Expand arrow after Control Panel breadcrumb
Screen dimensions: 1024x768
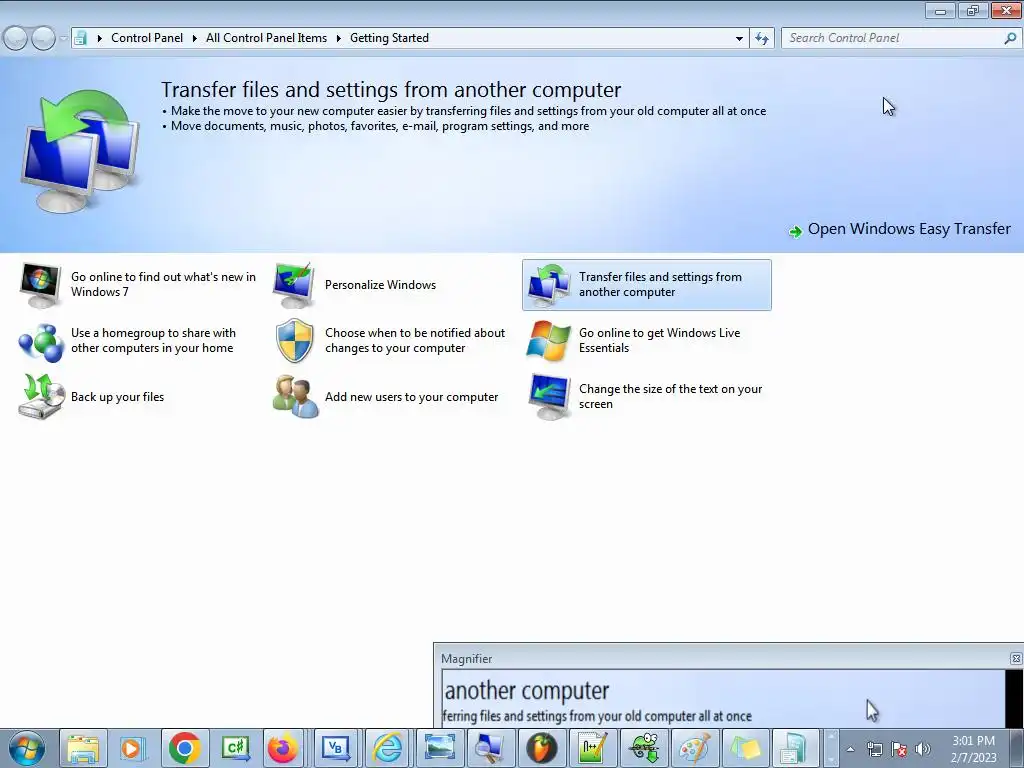pos(195,38)
